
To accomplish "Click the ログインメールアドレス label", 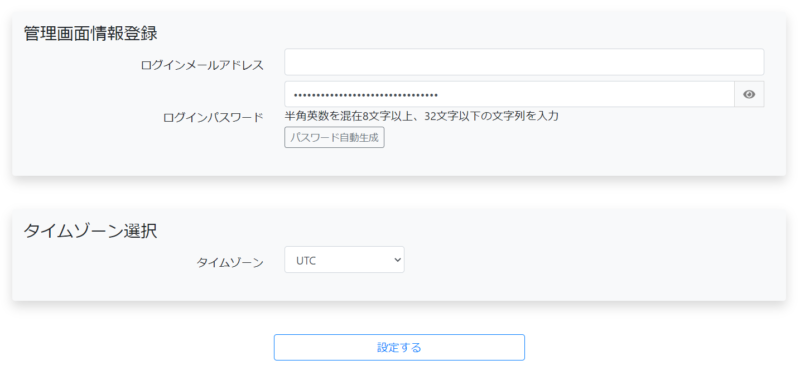I will (x=202, y=65).
